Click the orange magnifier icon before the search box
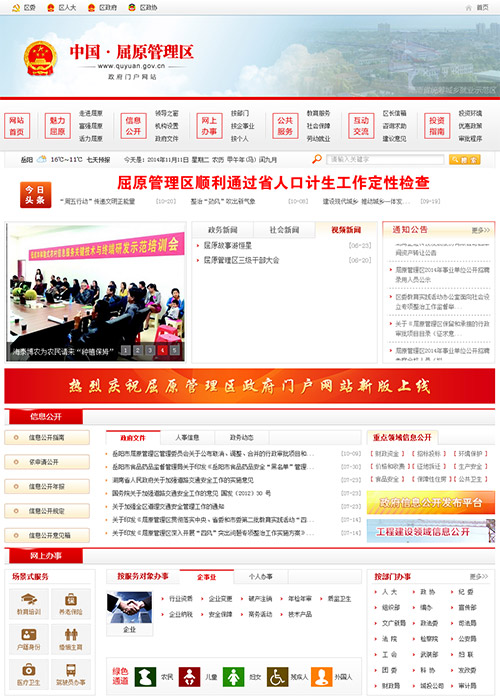 [317, 159]
